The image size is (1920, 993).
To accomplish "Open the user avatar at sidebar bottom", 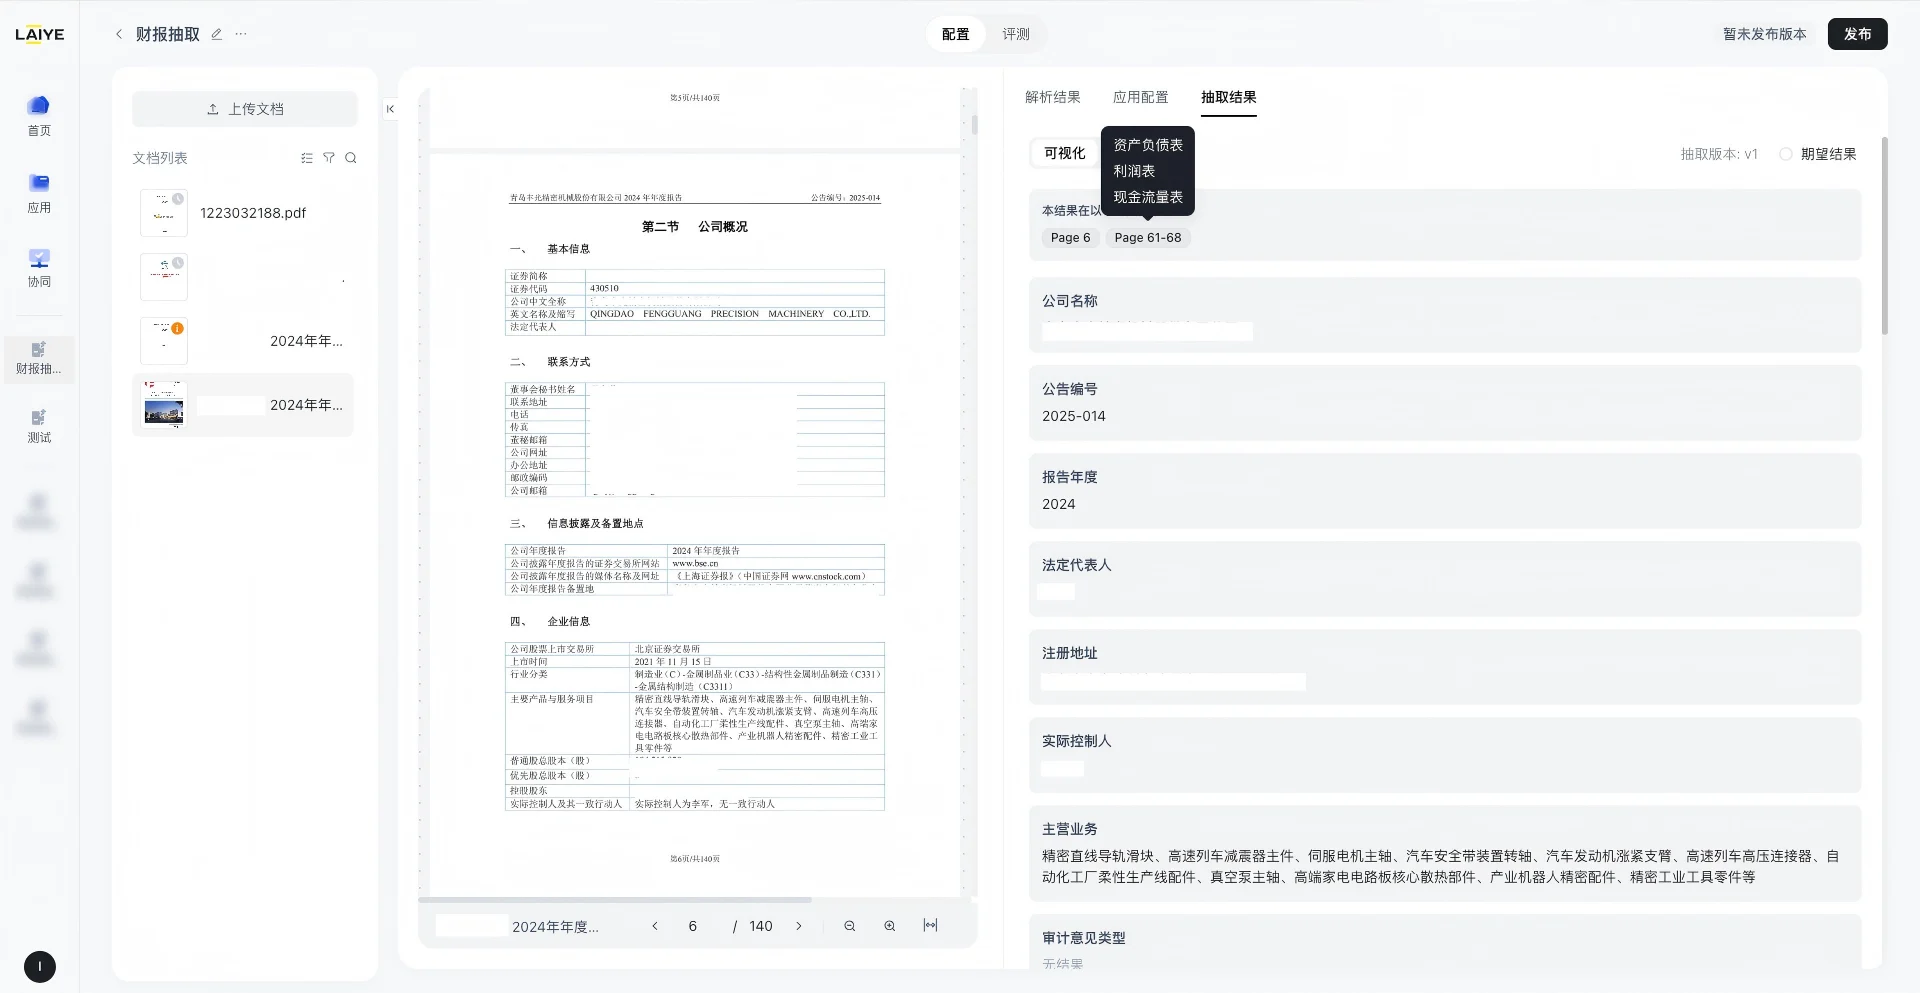I will pyautogui.click(x=40, y=966).
